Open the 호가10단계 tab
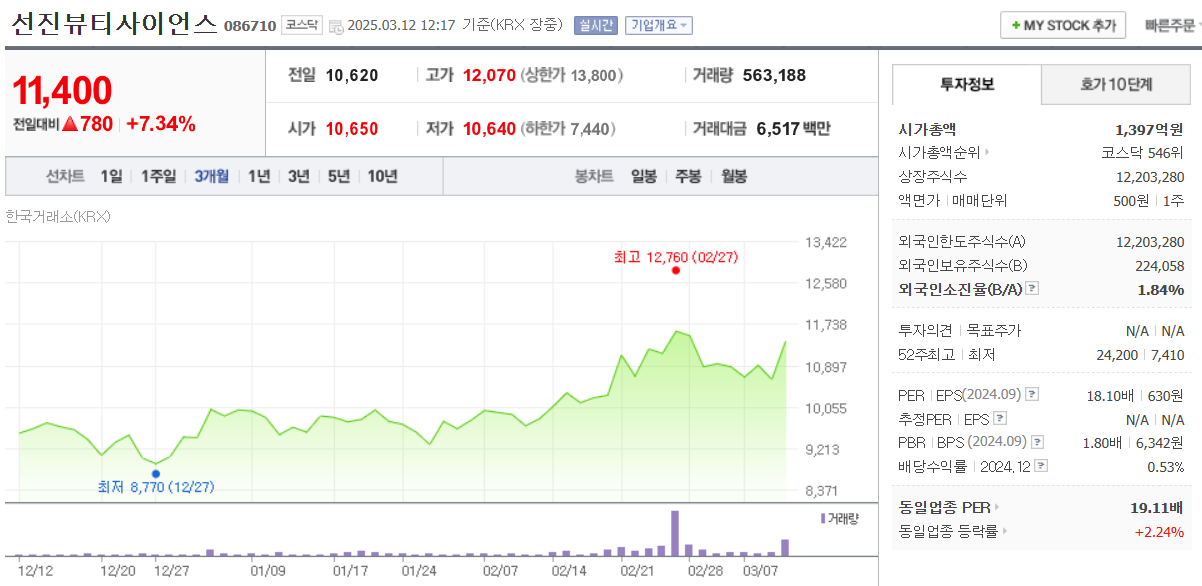 [x=1116, y=84]
